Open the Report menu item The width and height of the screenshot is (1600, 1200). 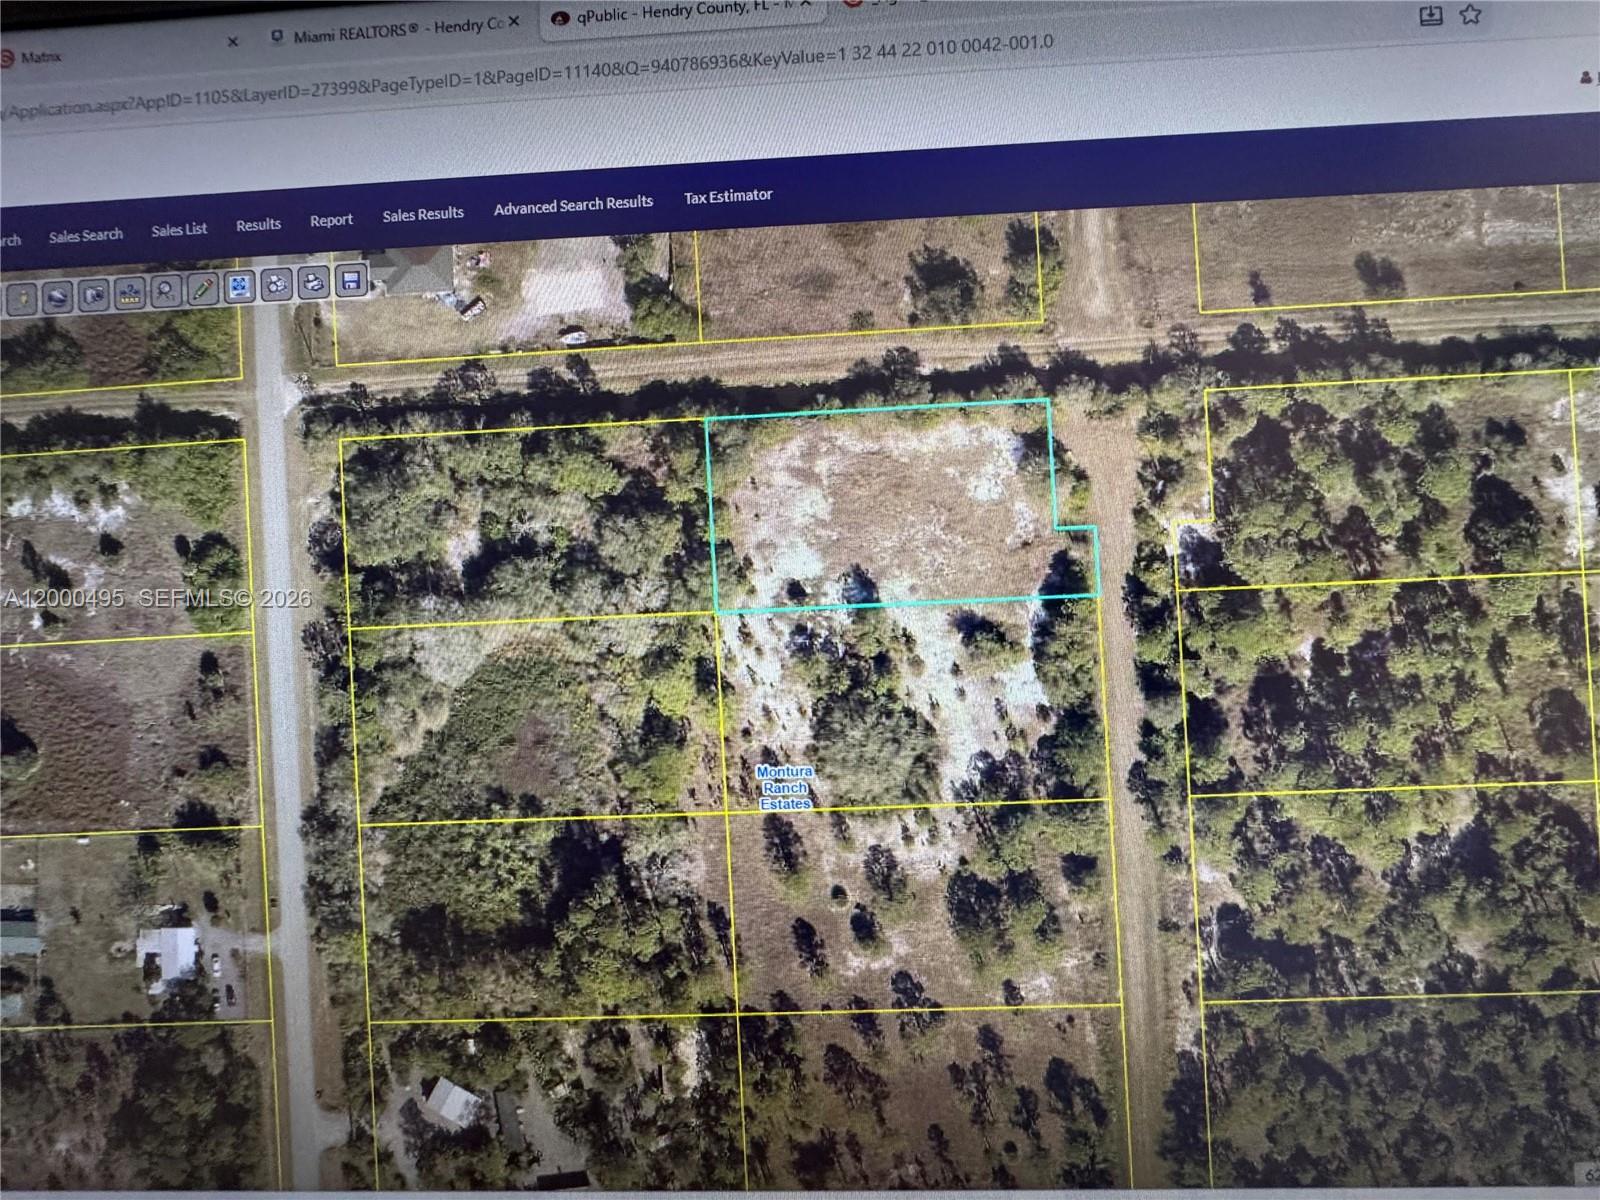pos(331,220)
